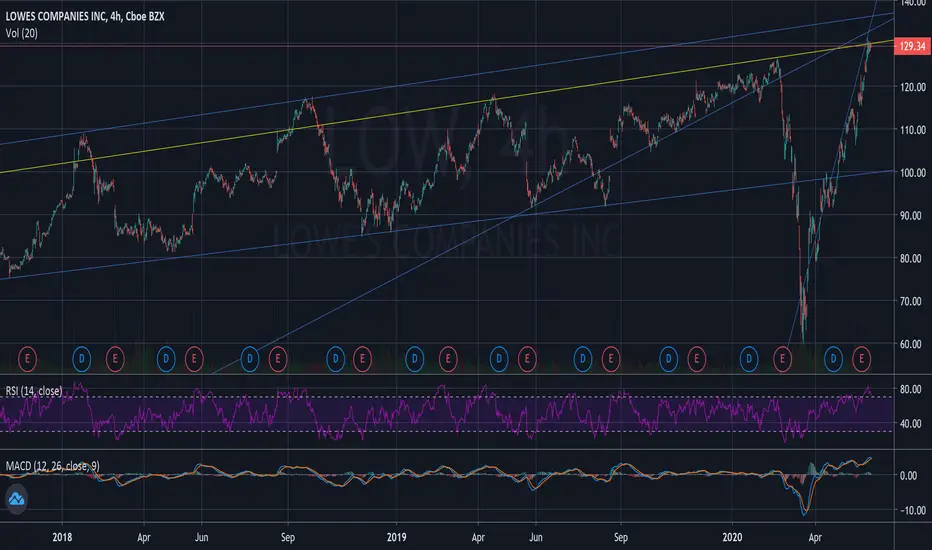932x550 pixels.
Task: Click the MACD -10.00 scale label
Action: pyautogui.click(x=912, y=510)
